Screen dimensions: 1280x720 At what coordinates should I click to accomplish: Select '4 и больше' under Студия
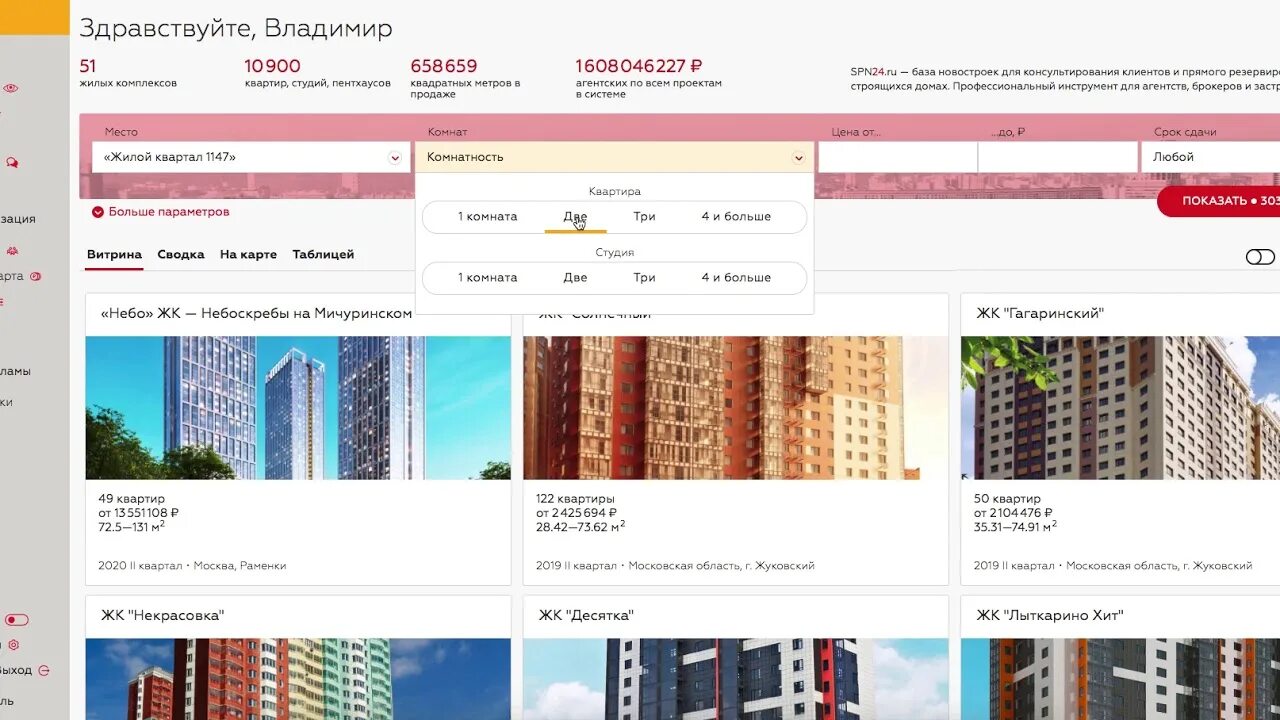pyautogui.click(x=736, y=277)
